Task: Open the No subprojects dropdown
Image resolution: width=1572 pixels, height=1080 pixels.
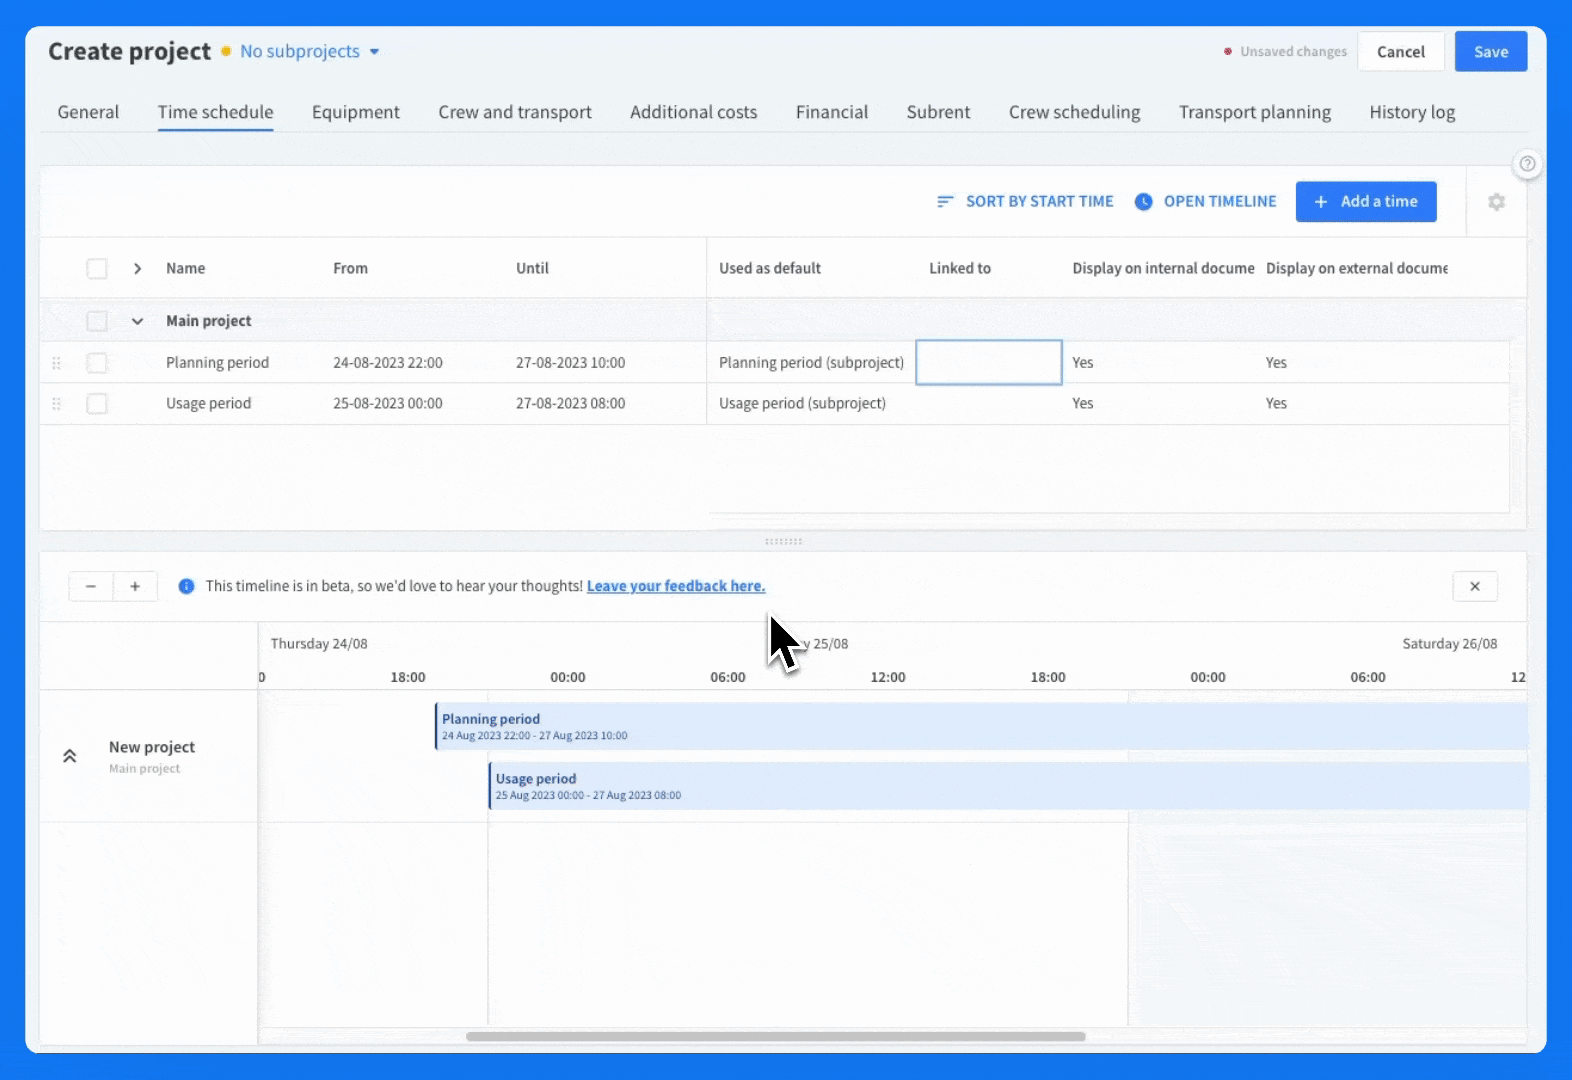Action: tap(310, 51)
